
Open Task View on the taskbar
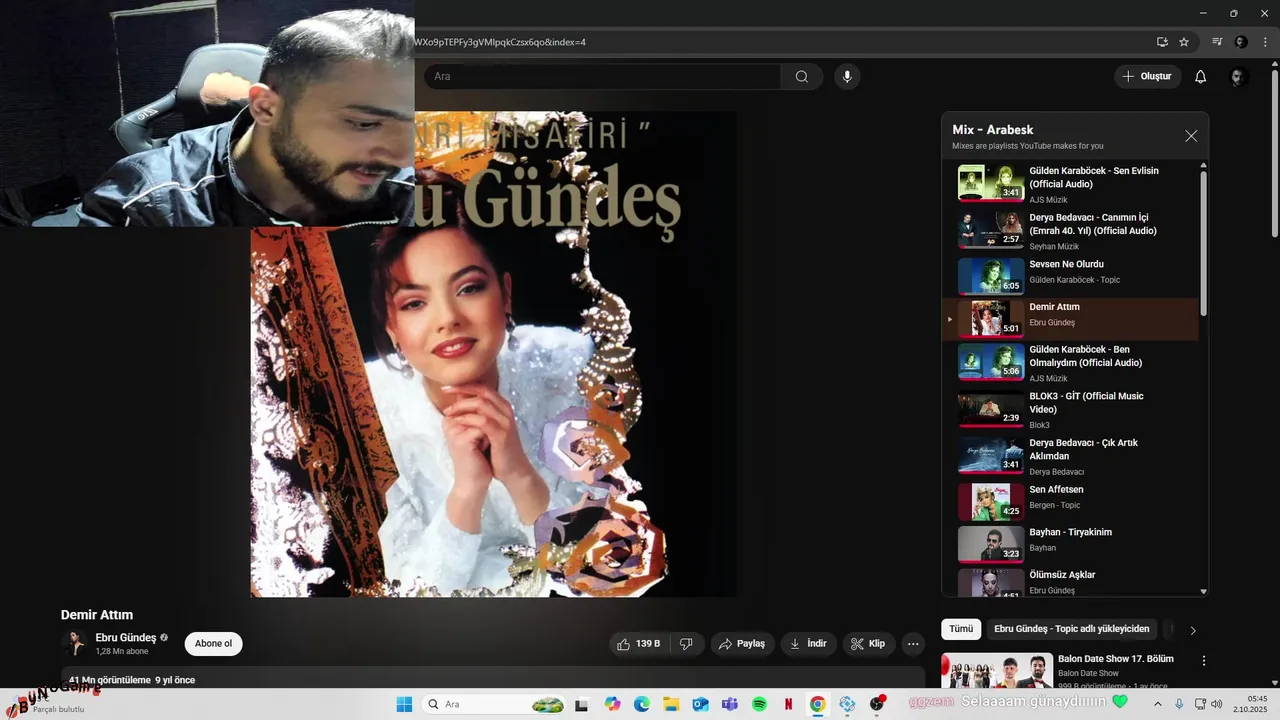581,704
